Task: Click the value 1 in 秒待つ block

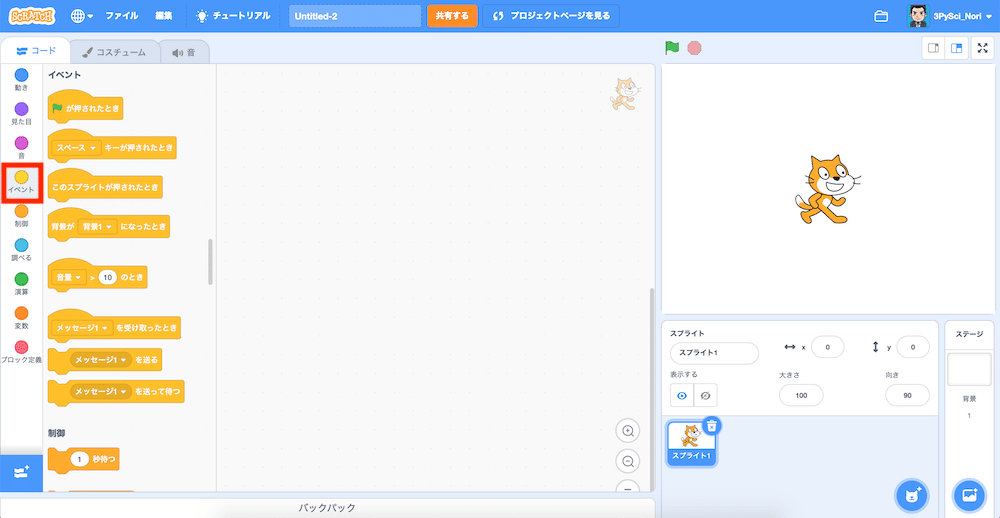Action: click(x=80, y=459)
